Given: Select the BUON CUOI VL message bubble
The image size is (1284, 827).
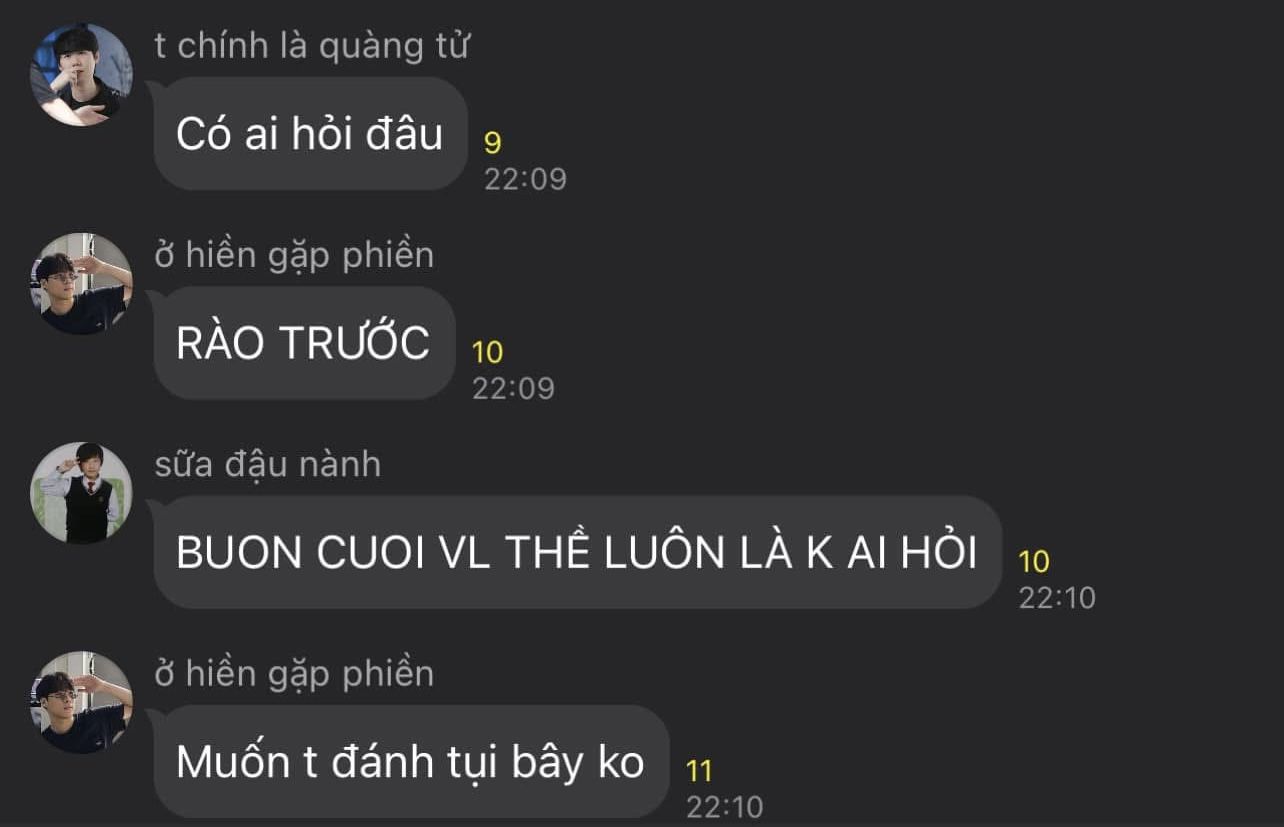Looking at the screenshot, I should point(578,552).
